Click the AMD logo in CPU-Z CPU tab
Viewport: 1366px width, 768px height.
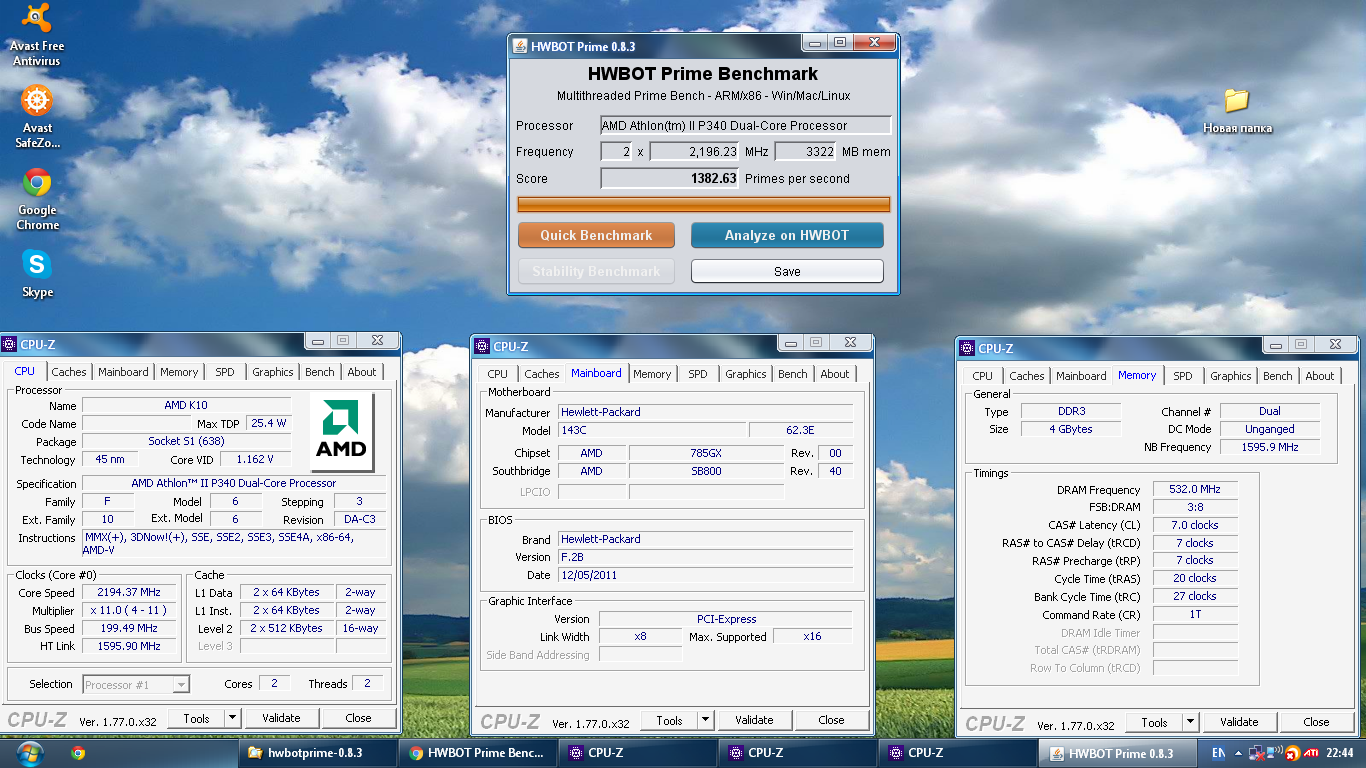342,432
